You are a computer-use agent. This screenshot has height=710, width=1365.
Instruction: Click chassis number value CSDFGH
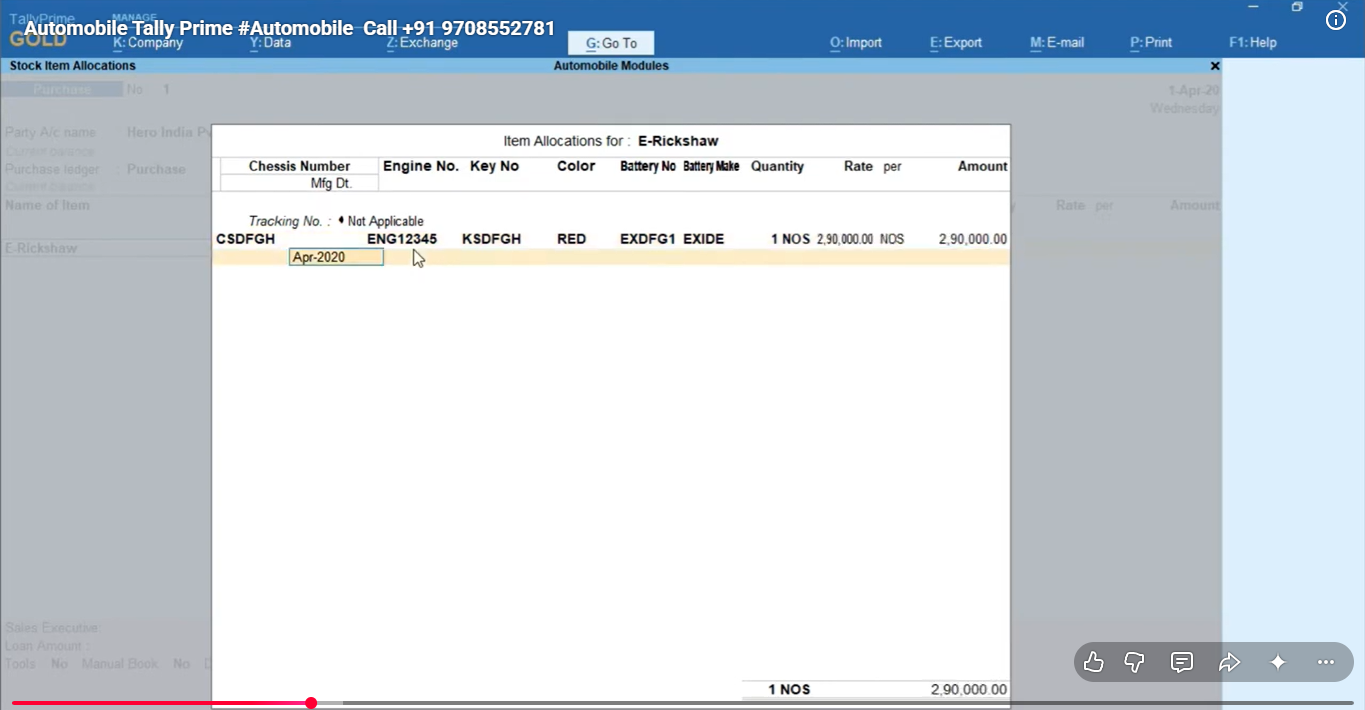click(x=245, y=239)
